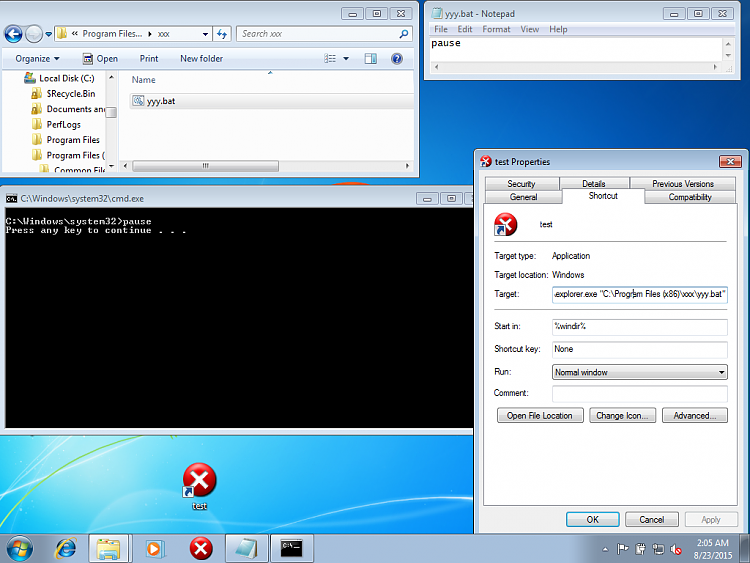Open Notepad's Format menu
Screen dimensions: 750x563
496,29
